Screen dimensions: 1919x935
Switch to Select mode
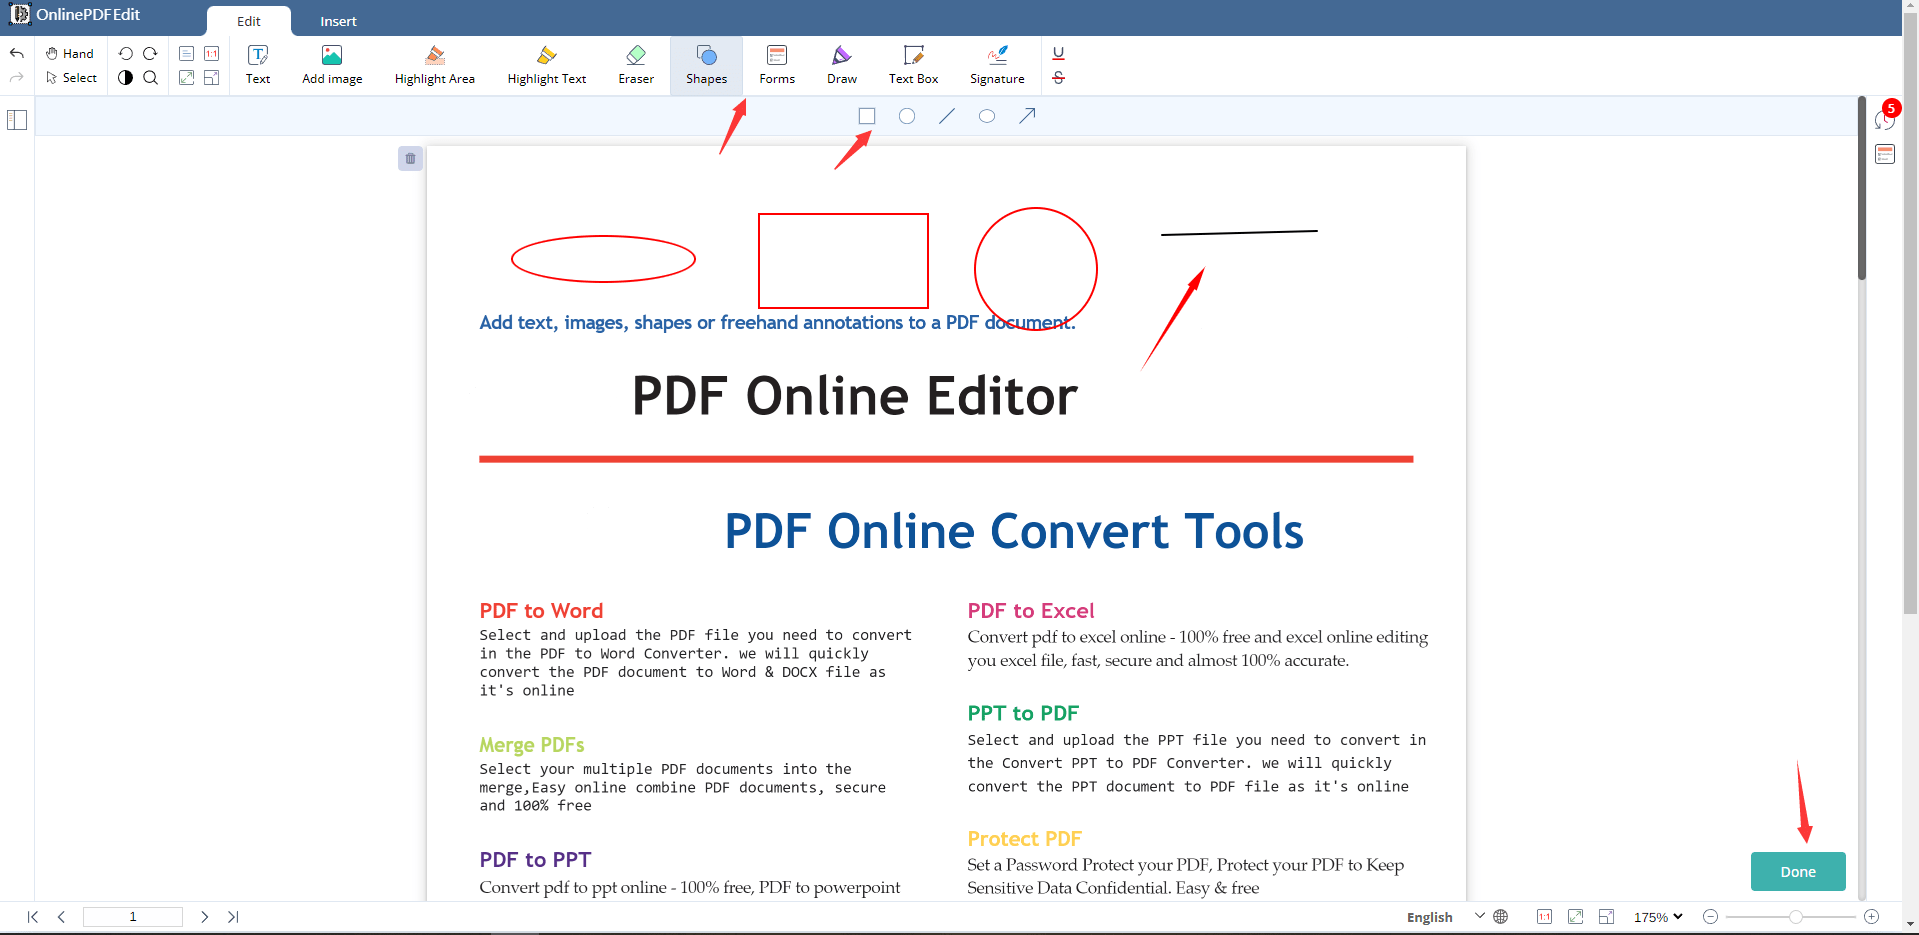[x=71, y=78]
